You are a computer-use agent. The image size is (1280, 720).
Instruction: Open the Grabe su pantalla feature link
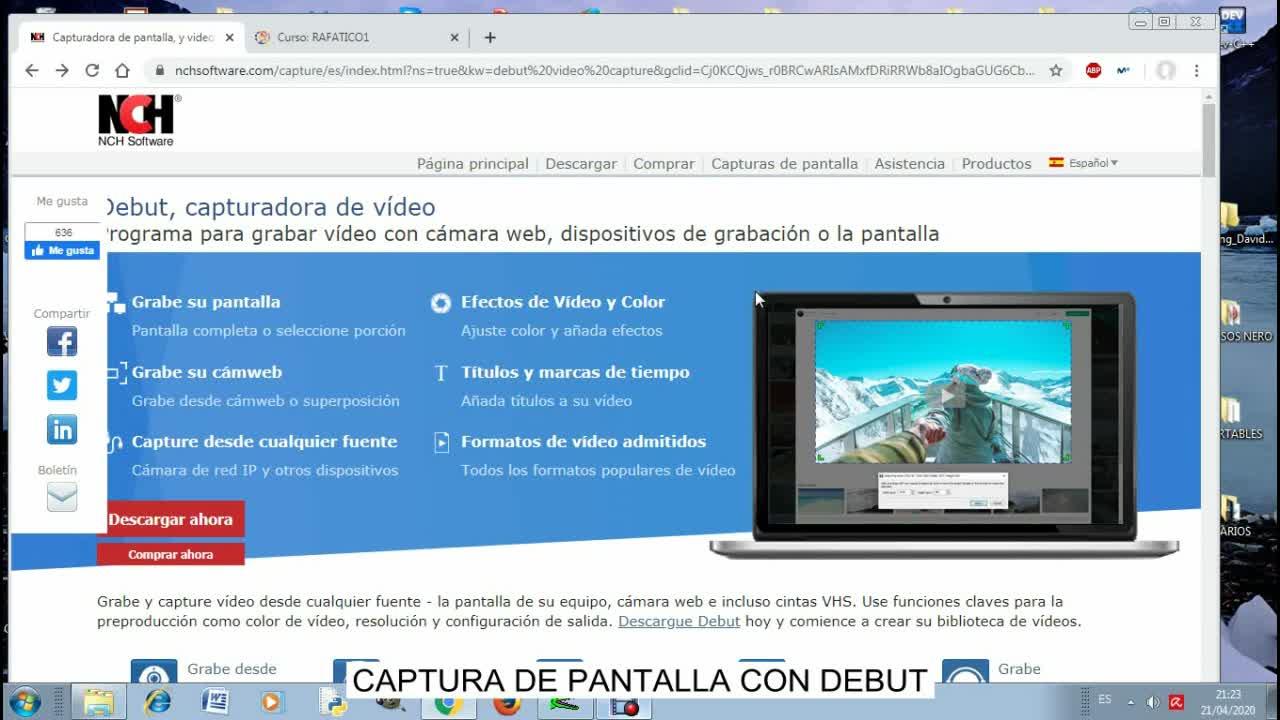click(x=206, y=302)
